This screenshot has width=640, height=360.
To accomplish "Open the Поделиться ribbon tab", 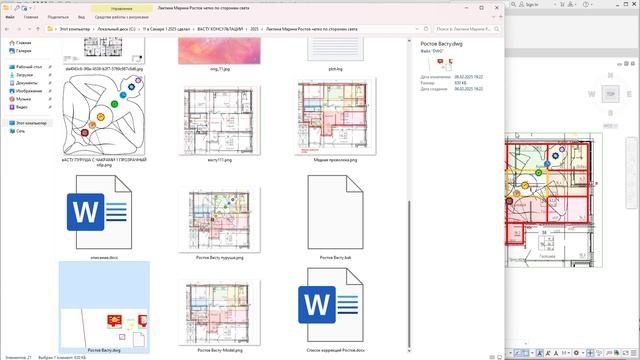I will (58, 17).
